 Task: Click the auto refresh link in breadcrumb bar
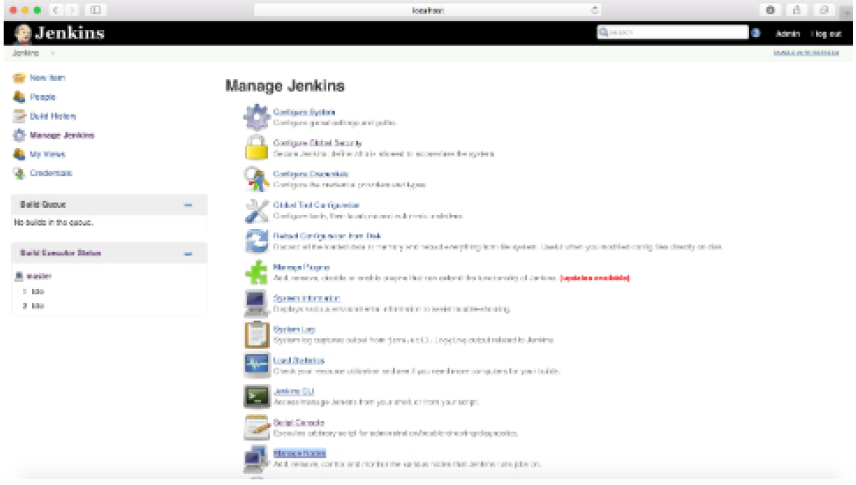pos(806,53)
